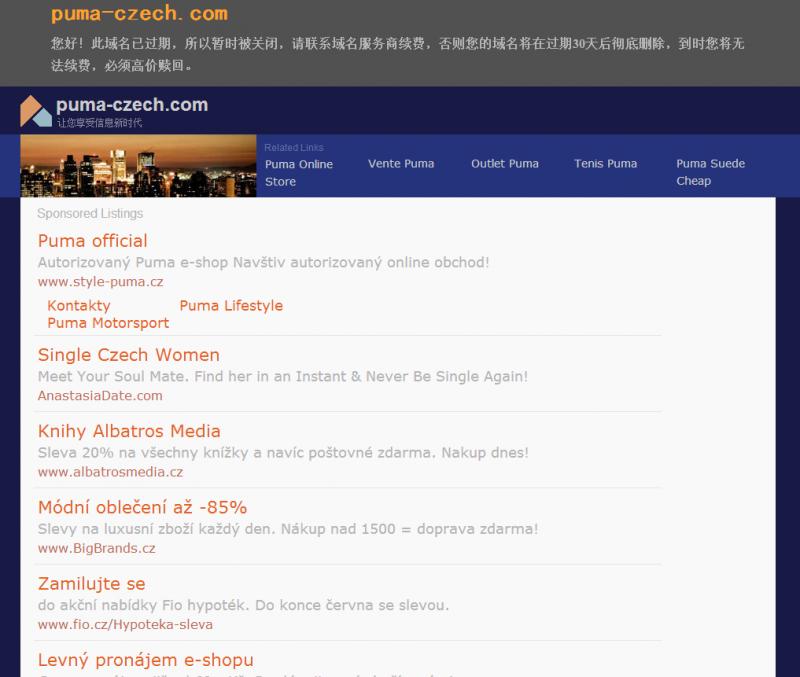Go to Puma Suede Cheap link
Screen dimensions: 800x677
point(710,172)
